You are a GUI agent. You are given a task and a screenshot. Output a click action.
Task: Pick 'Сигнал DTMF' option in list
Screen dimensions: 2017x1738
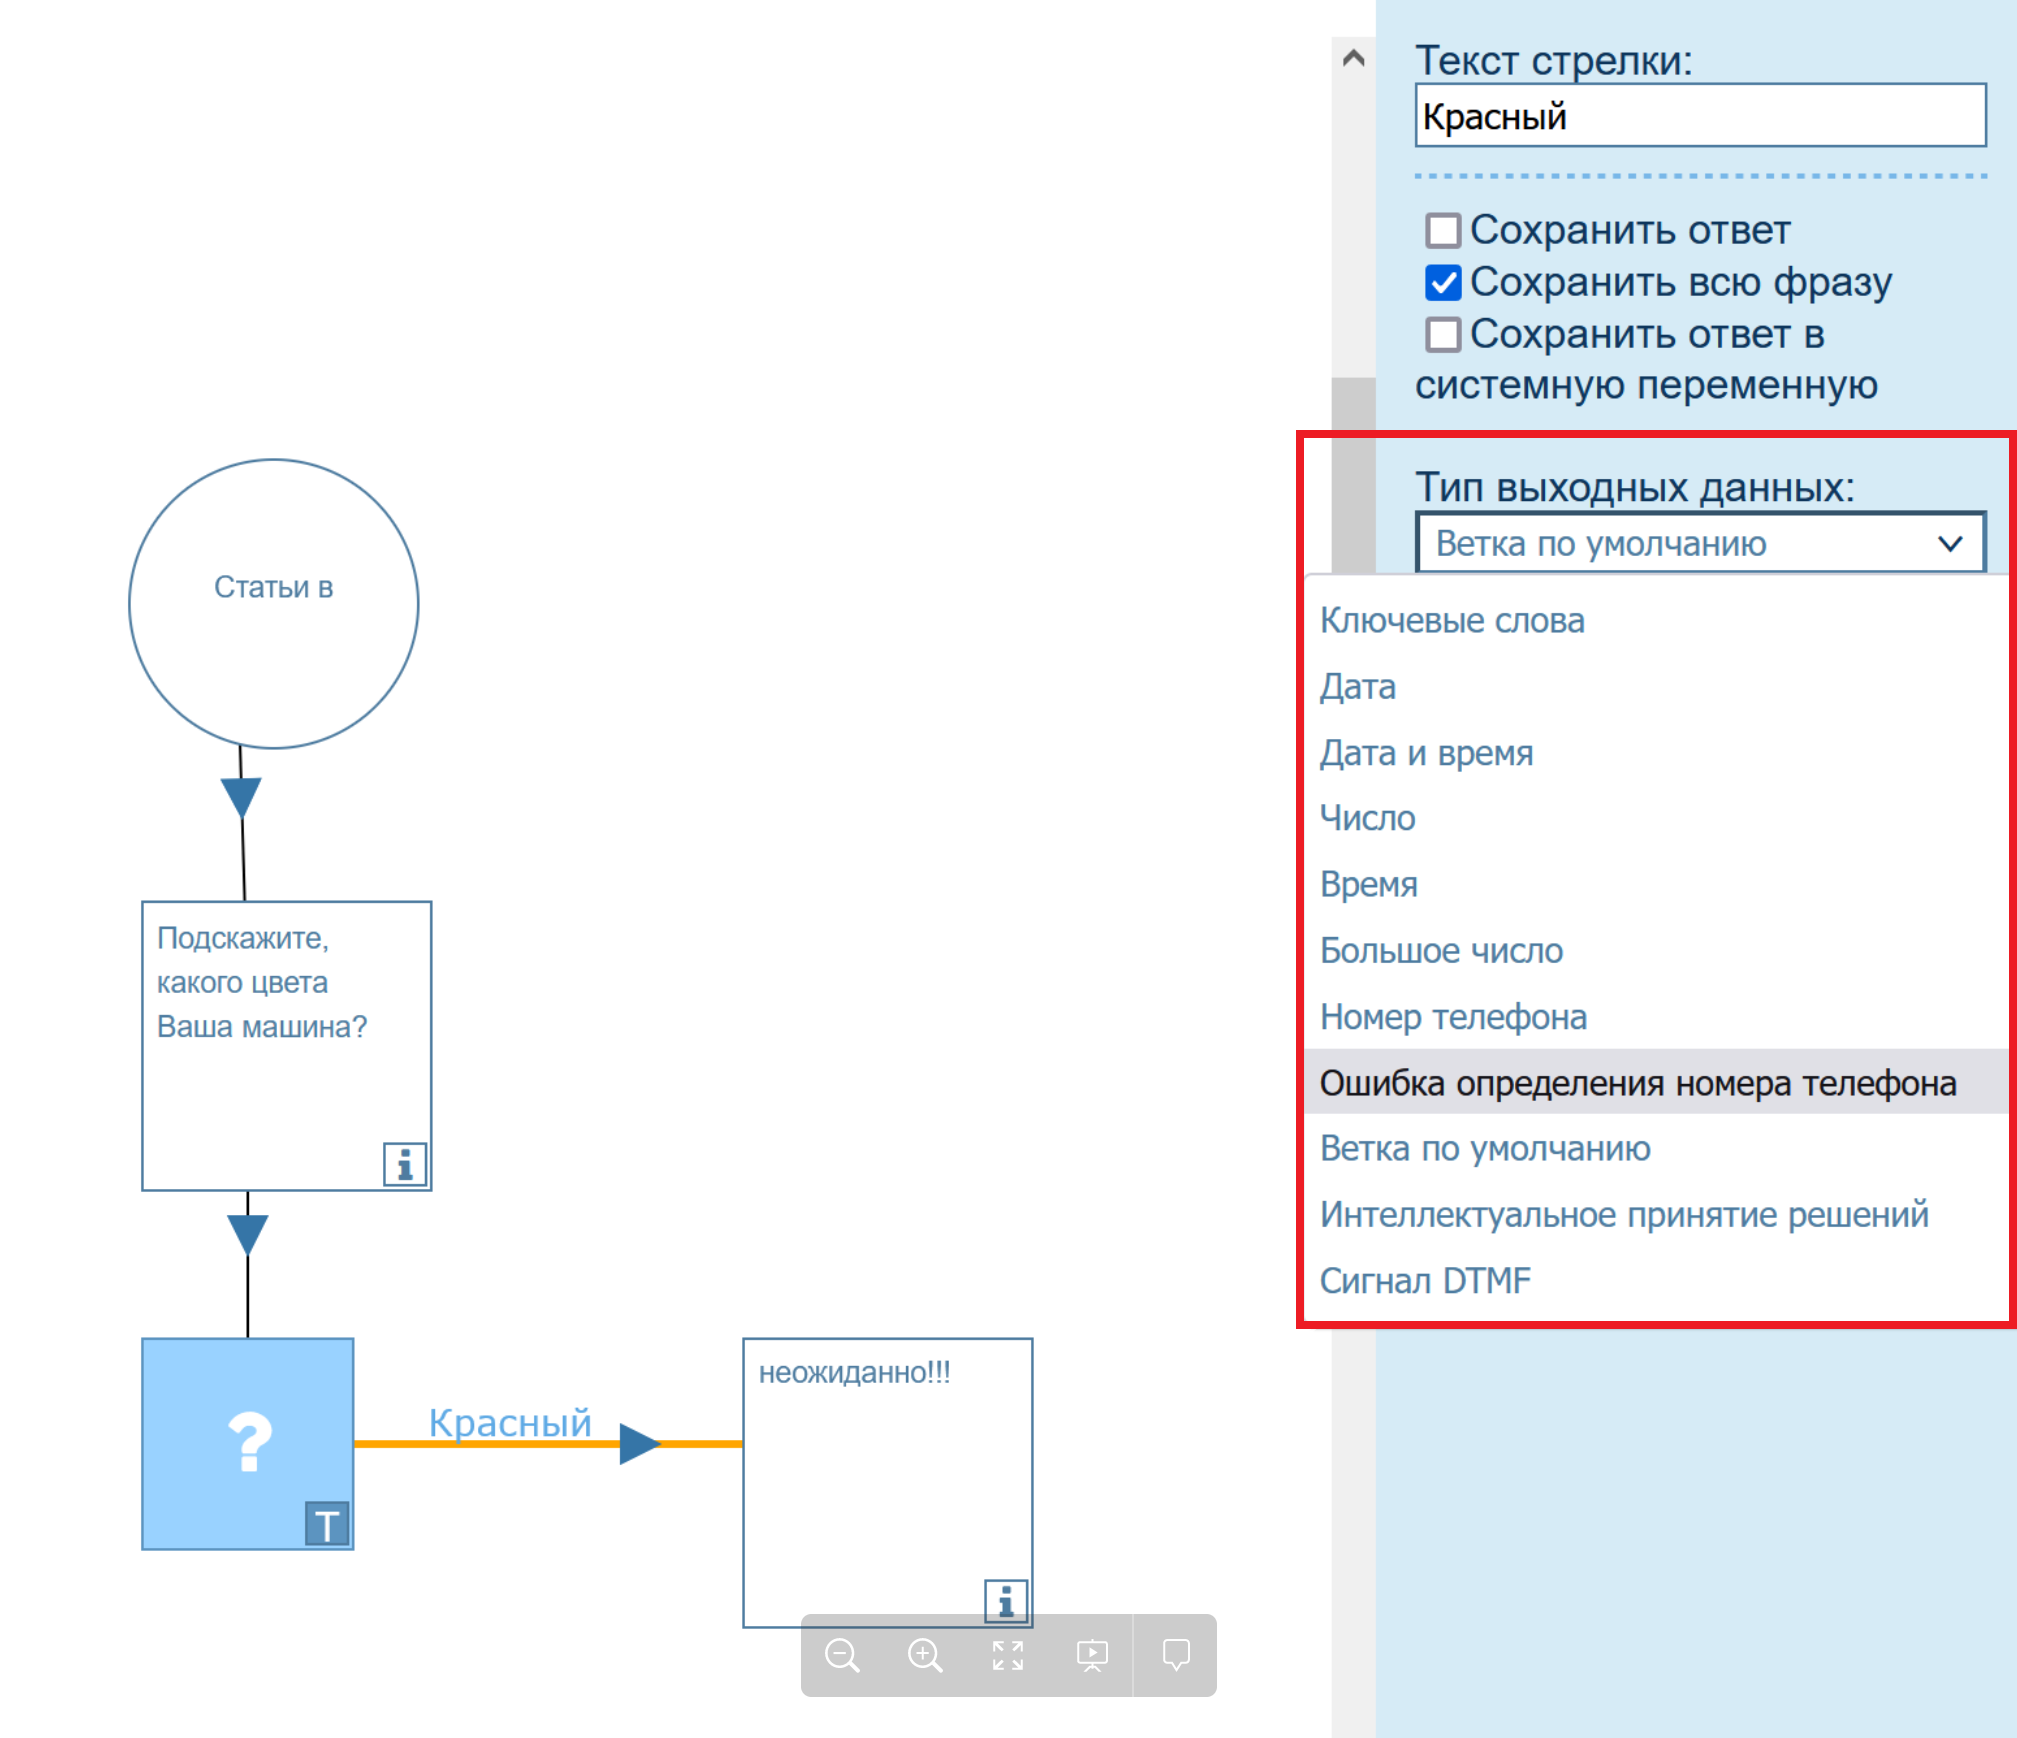coord(1424,1281)
